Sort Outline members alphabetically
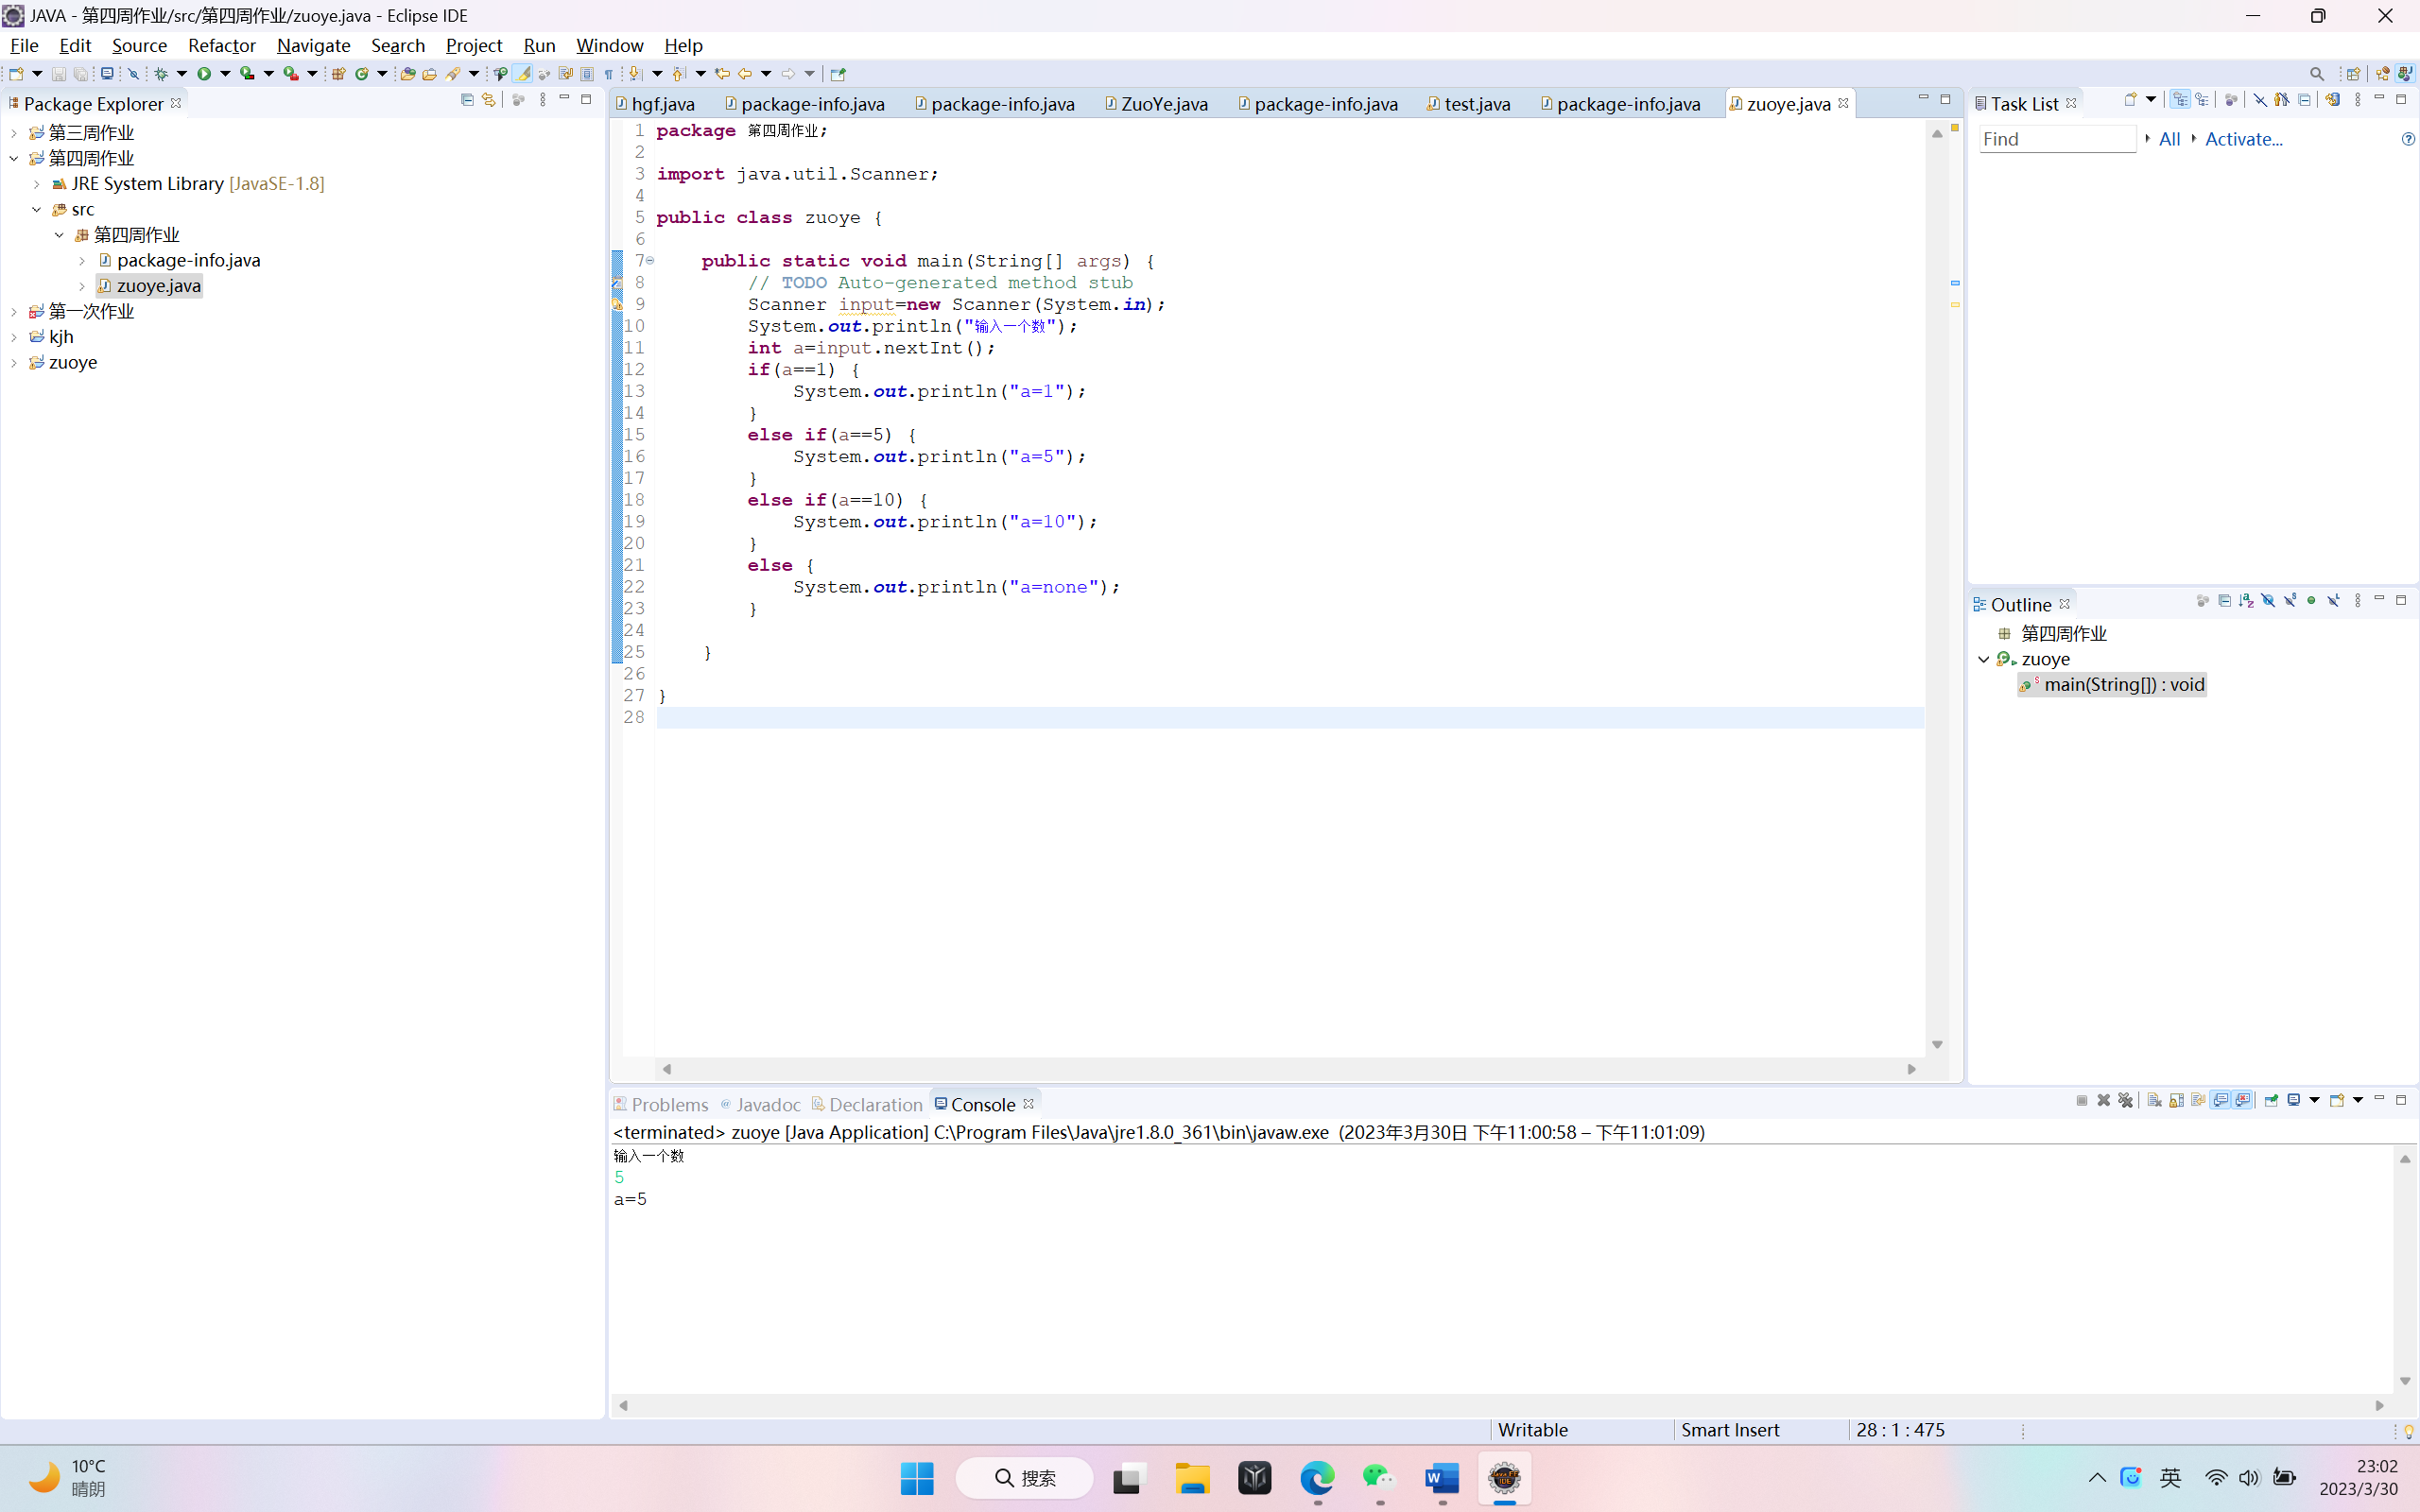 coord(2246,601)
